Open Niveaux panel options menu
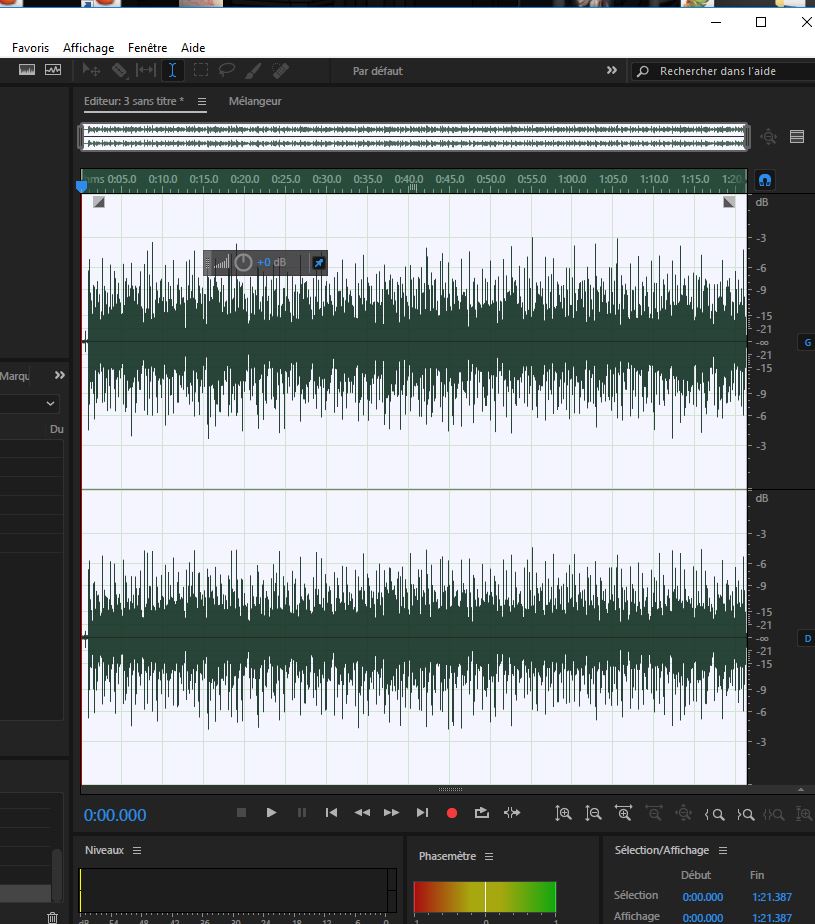Image resolution: width=815 pixels, height=924 pixels. coord(137,850)
